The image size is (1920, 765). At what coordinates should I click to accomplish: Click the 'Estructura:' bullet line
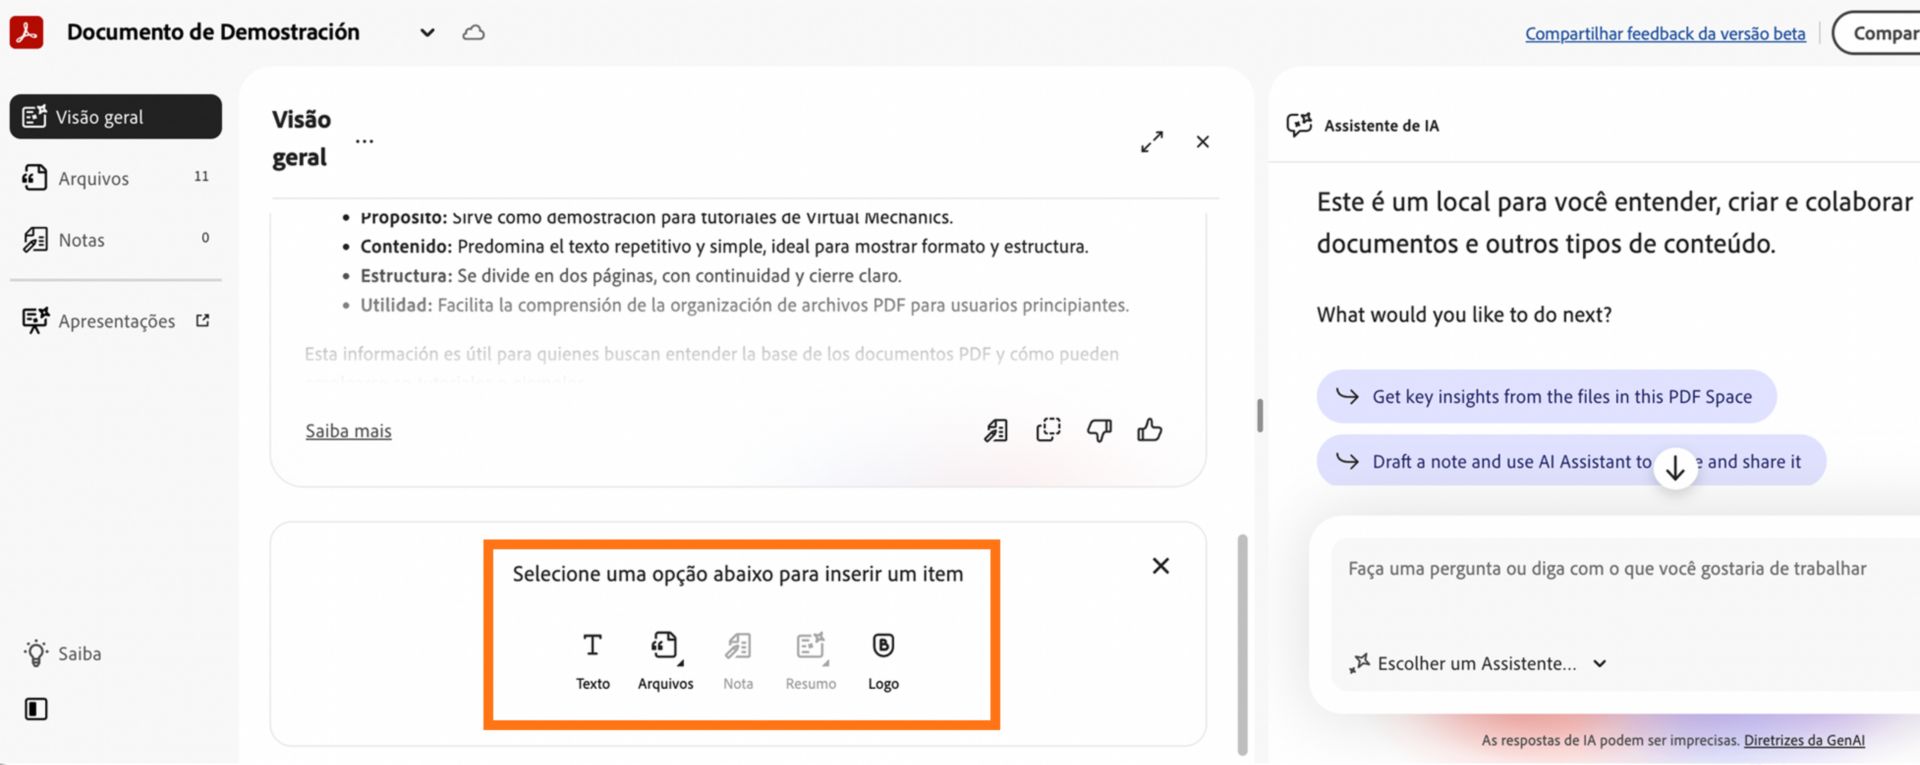pos(630,276)
